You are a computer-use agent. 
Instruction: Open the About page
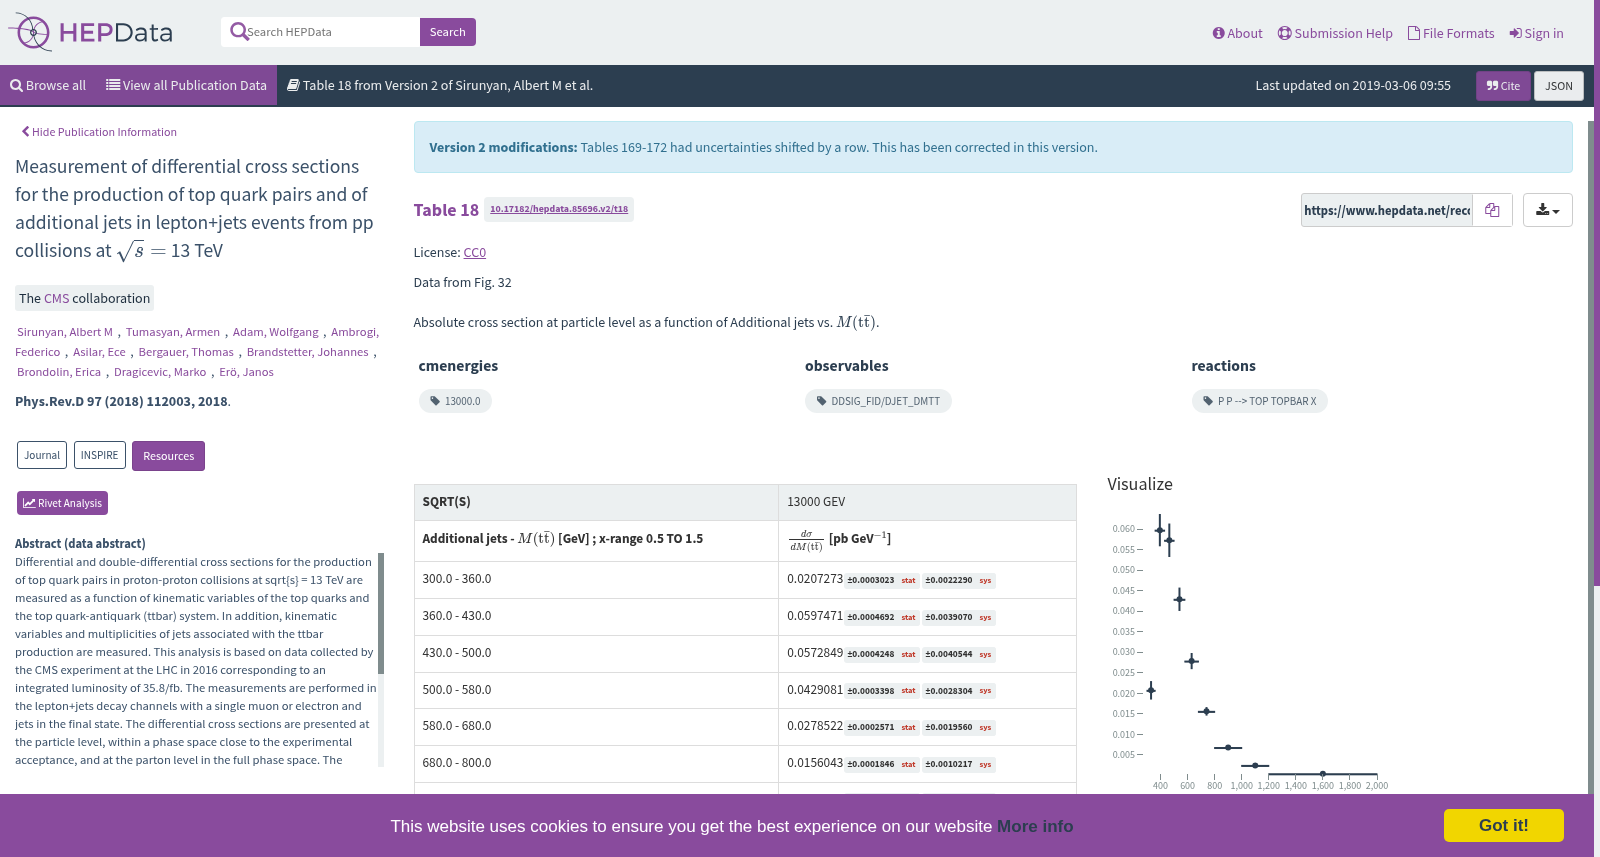click(x=1237, y=33)
